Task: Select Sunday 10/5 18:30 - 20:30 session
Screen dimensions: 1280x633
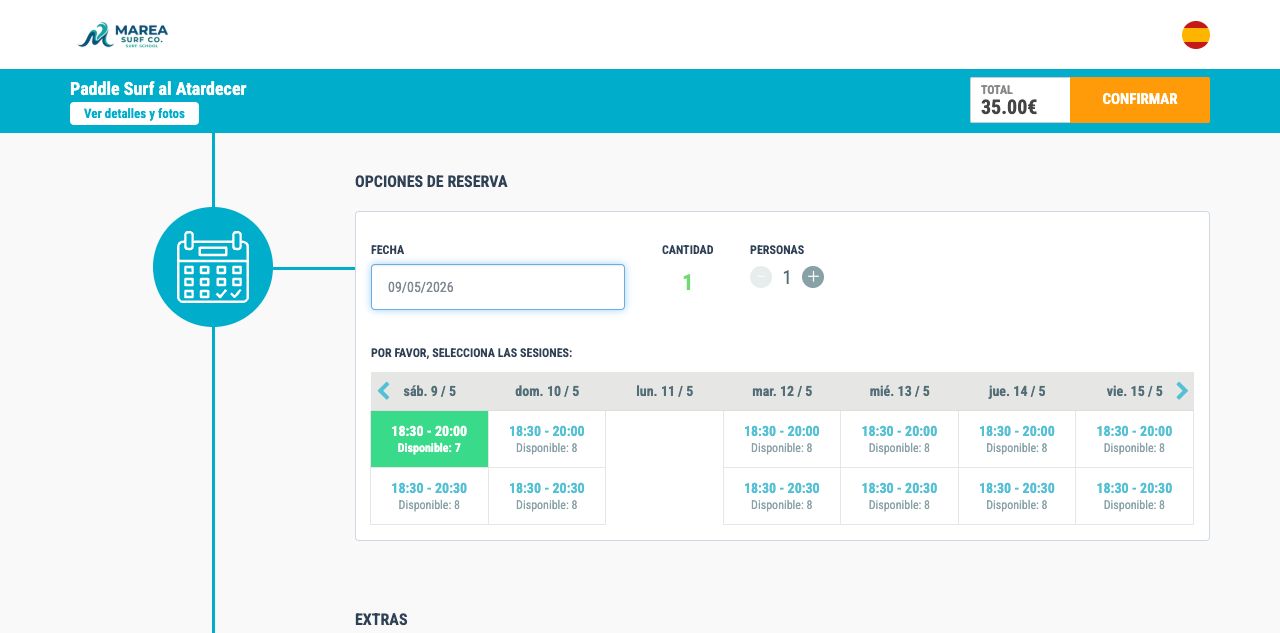Action: click(x=547, y=496)
